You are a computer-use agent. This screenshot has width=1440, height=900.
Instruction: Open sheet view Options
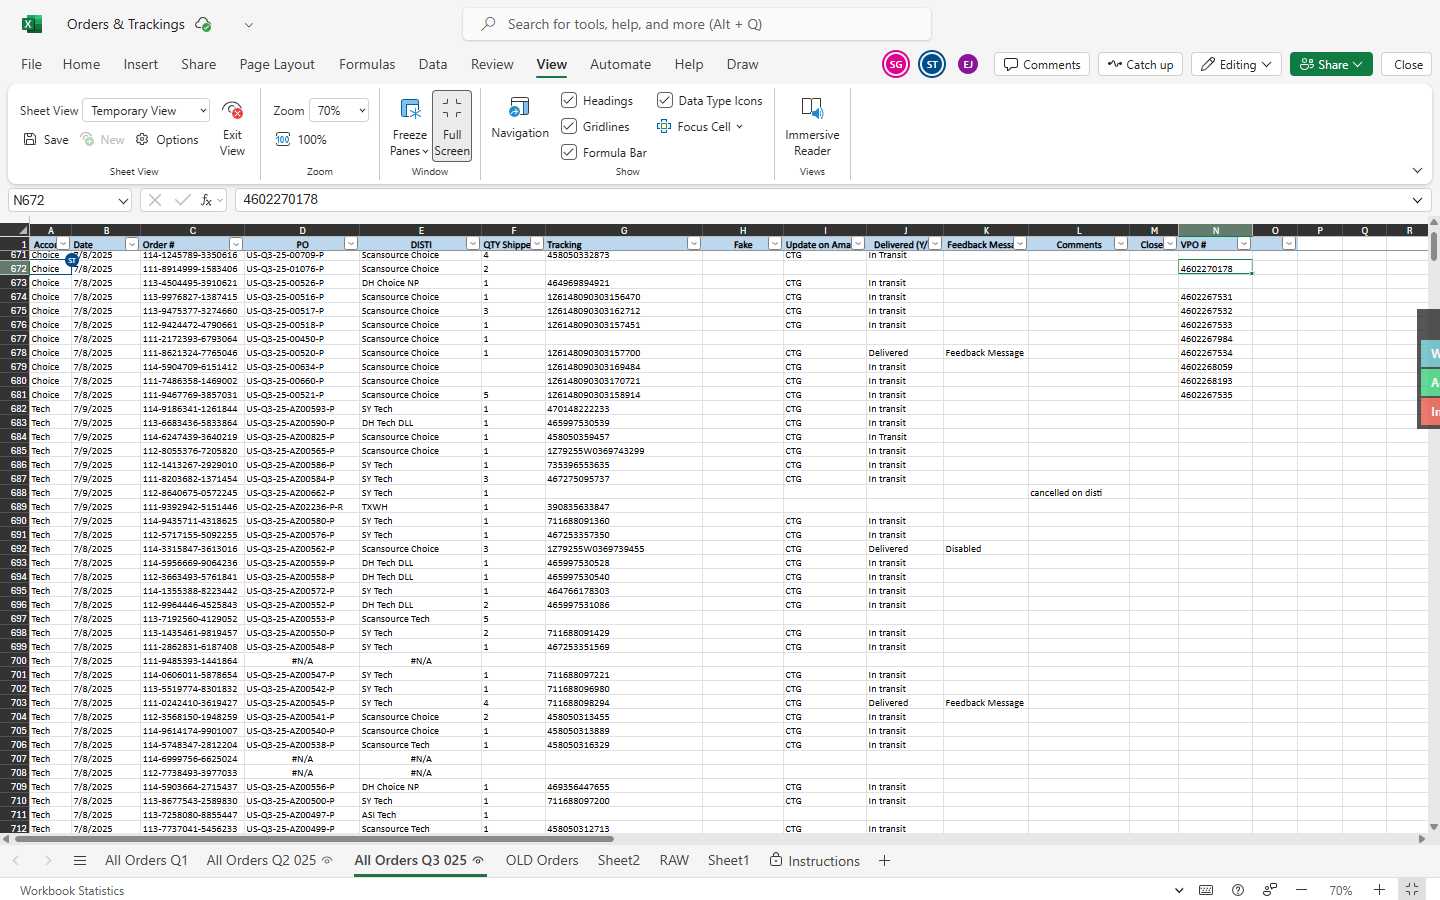pos(167,140)
